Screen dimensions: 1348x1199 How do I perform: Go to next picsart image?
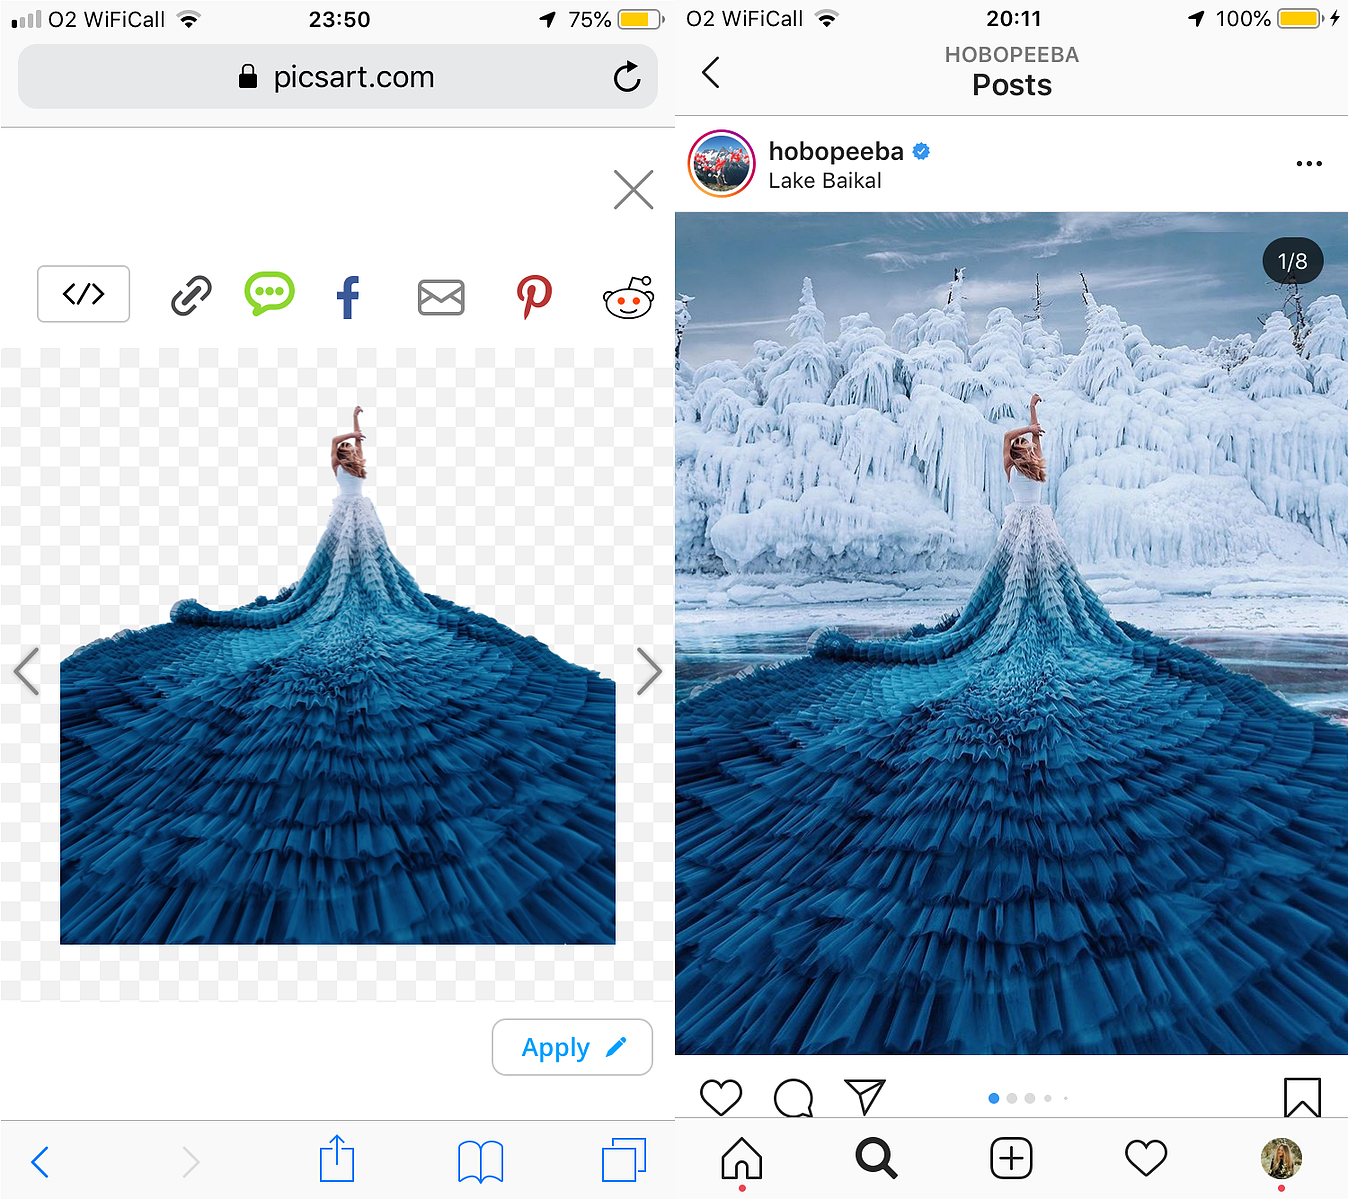pos(649,671)
